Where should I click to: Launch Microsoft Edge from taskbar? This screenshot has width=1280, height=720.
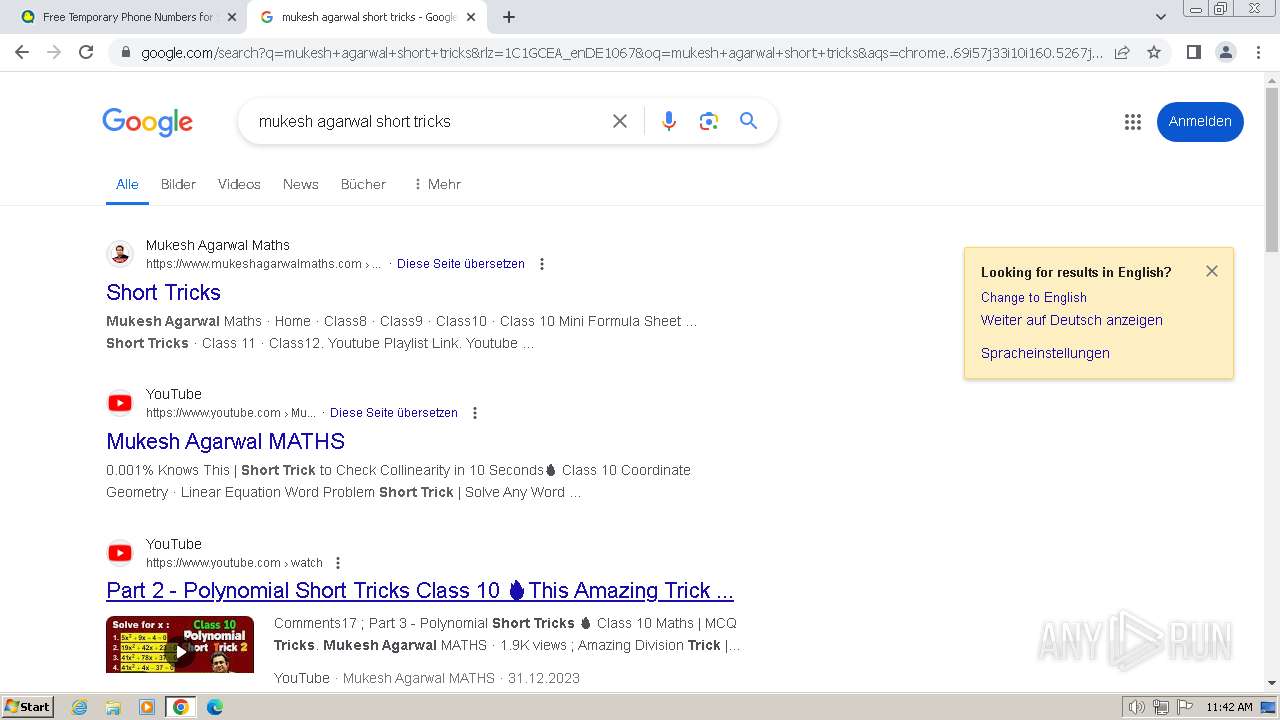coord(215,707)
